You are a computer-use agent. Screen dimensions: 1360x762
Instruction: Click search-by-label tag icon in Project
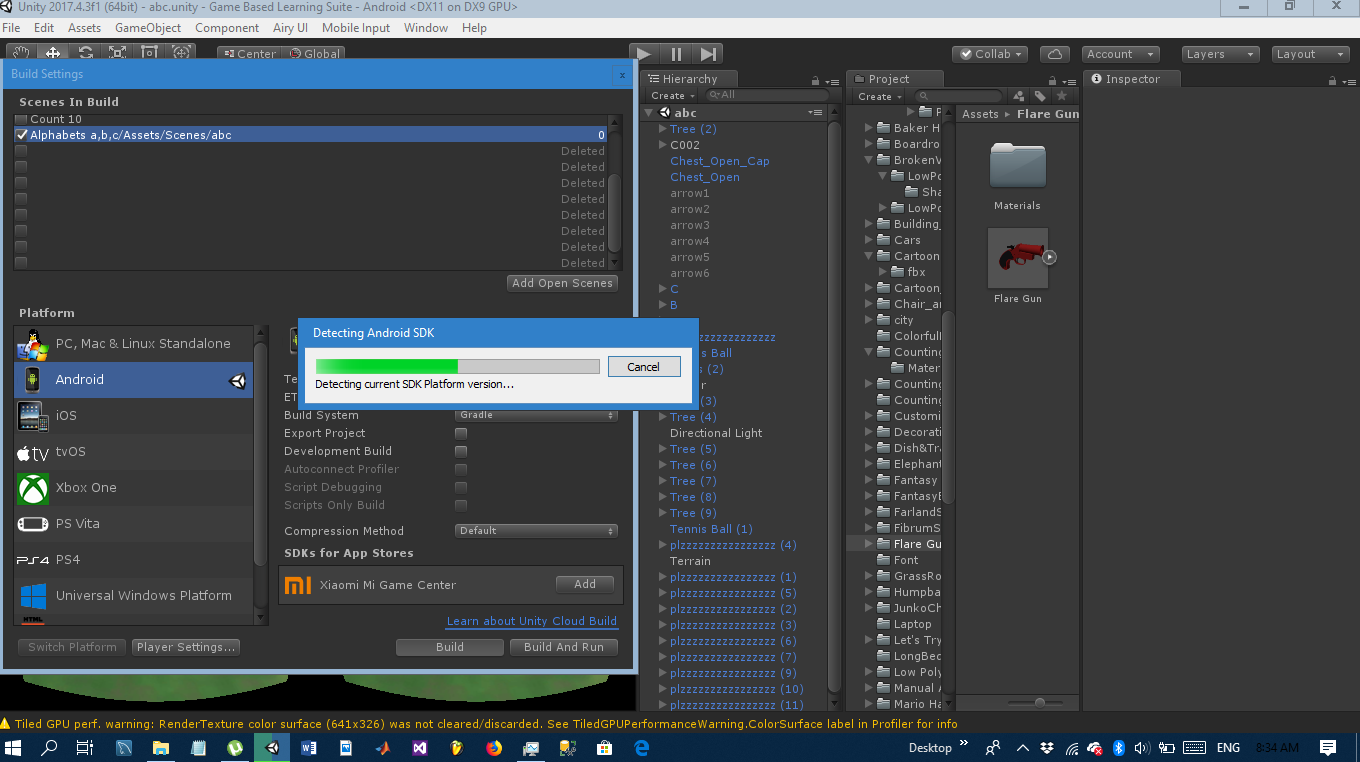[1040, 96]
